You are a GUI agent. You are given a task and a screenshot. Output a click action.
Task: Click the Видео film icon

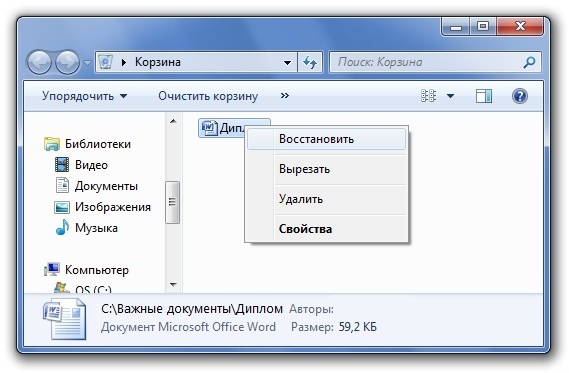62,165
